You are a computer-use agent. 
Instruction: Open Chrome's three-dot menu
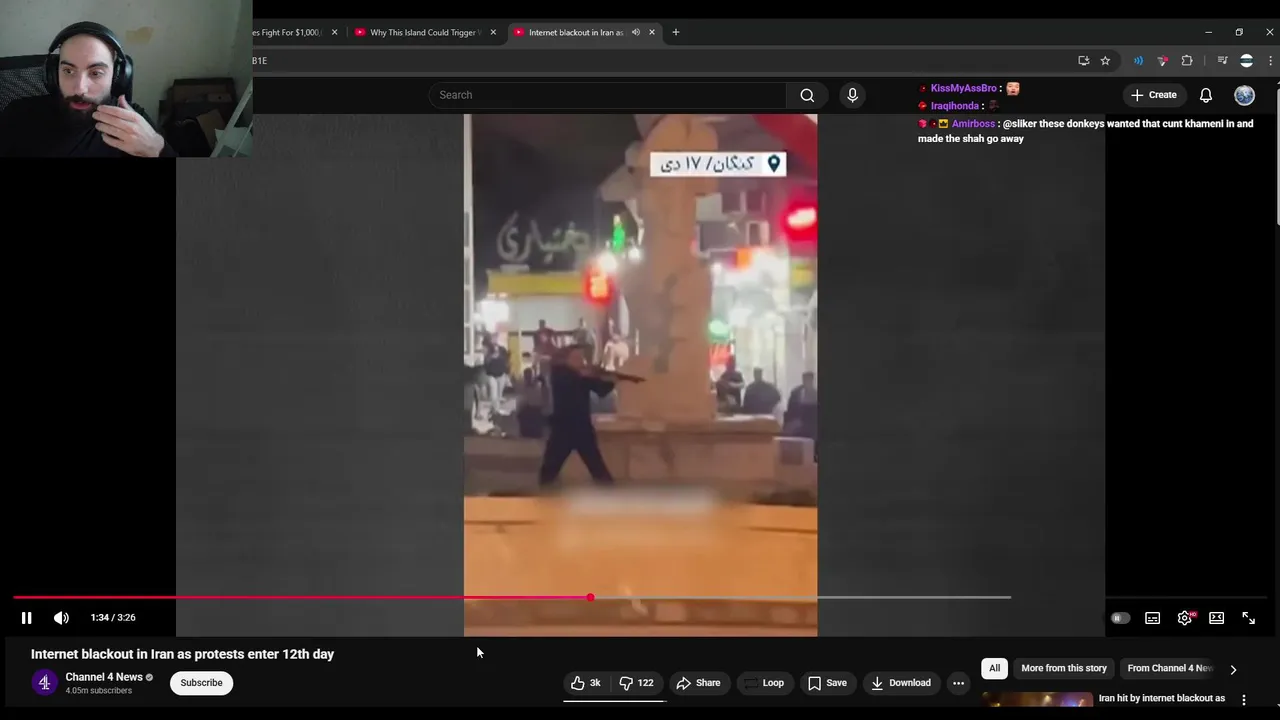coord(1270,61)
